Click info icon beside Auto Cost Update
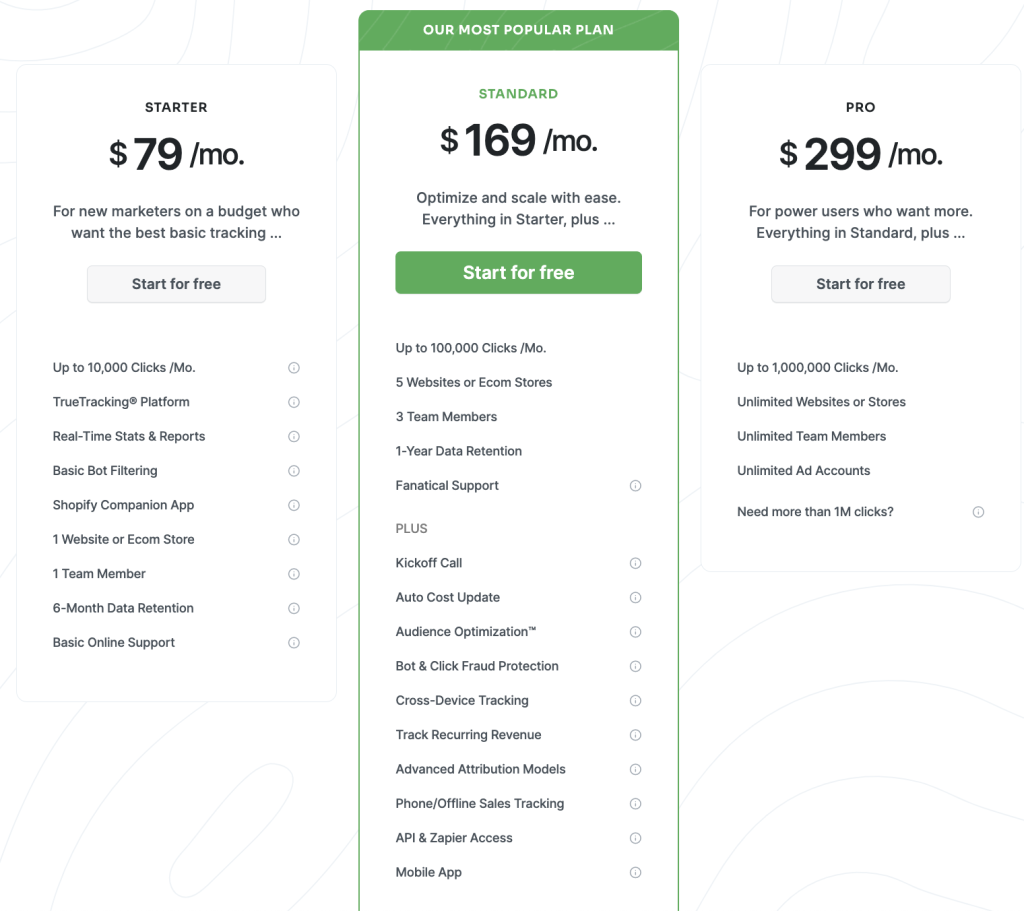This screenshot has height=911, width=1024. (x=635, y=598)
